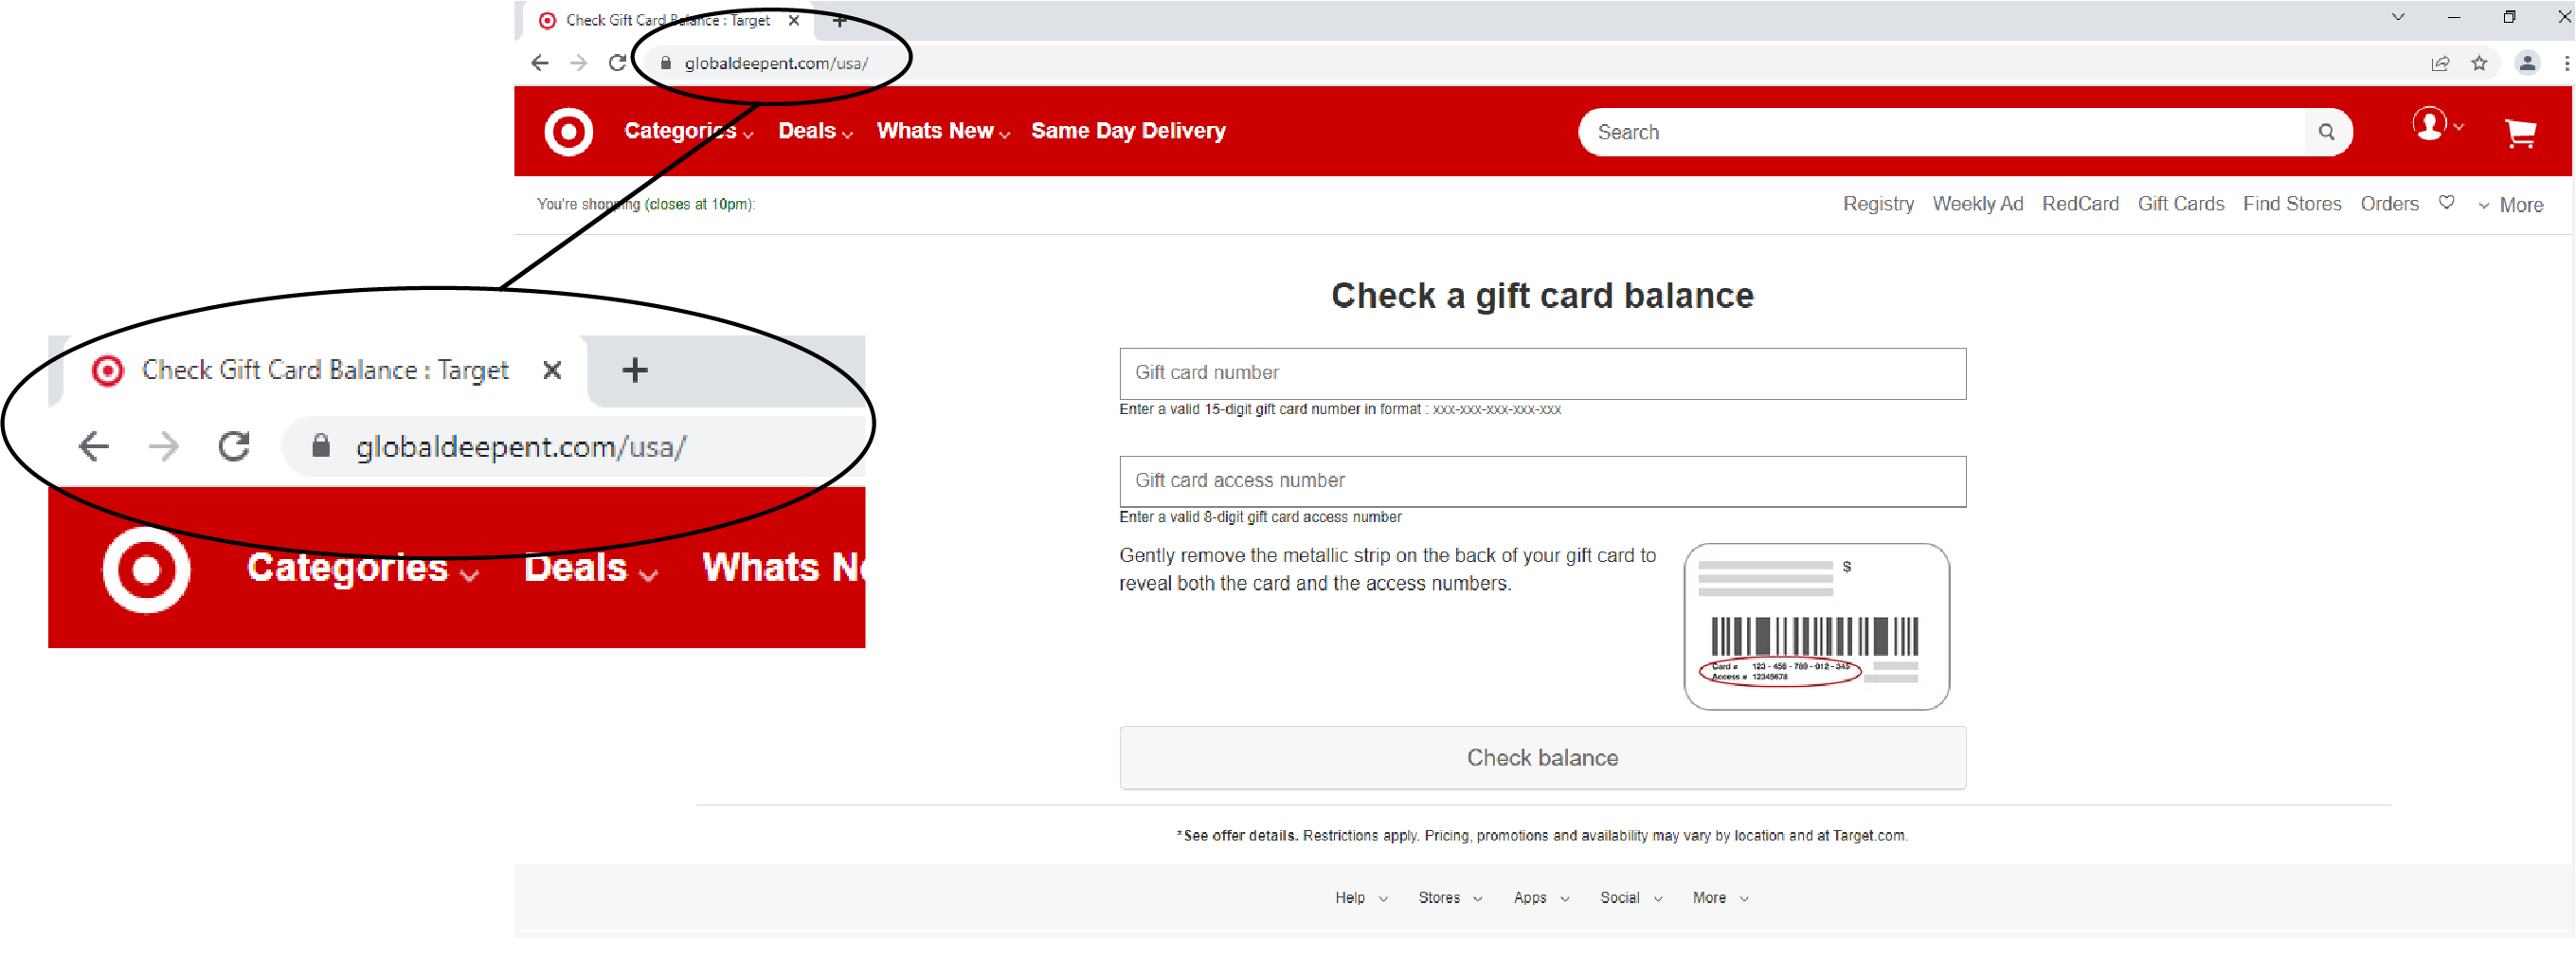Reload the page with refresh icon
The height and width of the screenshot is (959, 2576).
(x=618, y=63)
